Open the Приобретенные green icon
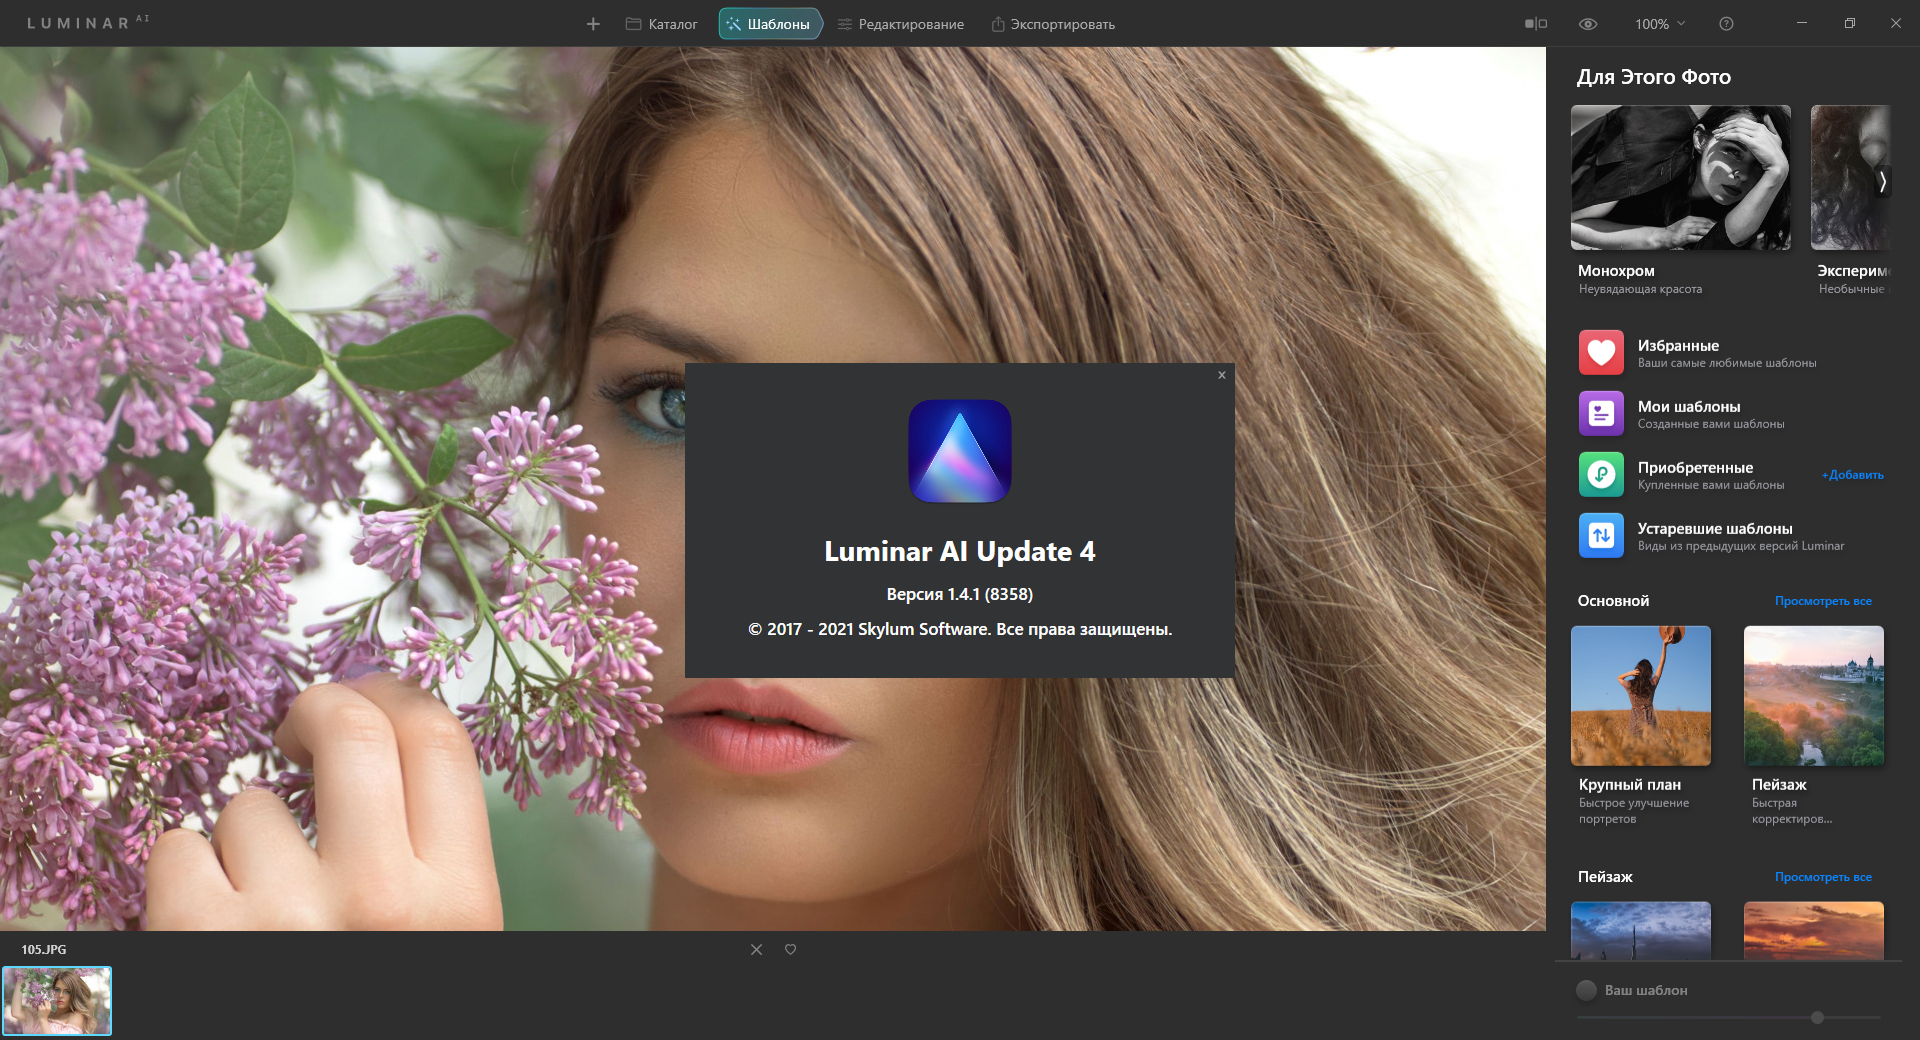 (x=1601, y=475)
